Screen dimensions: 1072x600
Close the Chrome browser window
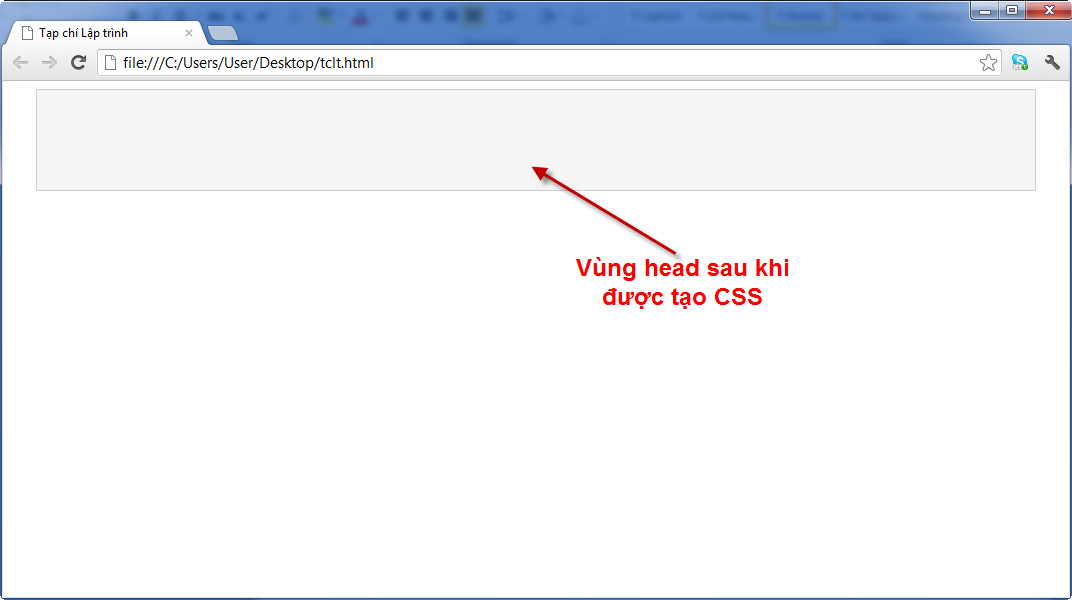pos(1047,10)
